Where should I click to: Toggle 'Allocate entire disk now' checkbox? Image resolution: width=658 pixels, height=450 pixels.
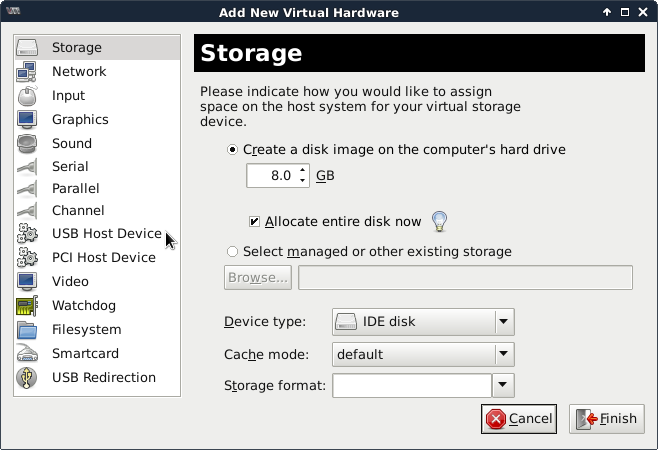coord(255,222)
